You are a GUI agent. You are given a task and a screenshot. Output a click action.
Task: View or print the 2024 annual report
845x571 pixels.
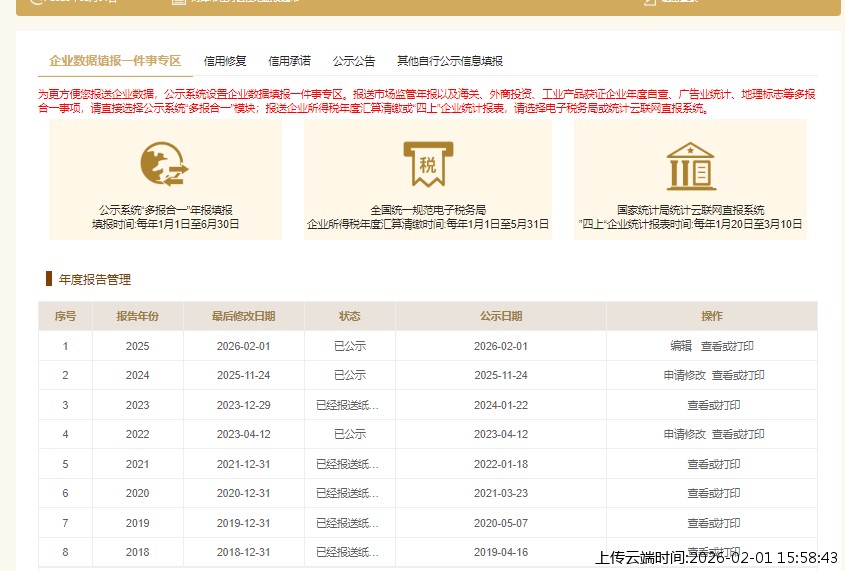[738, 376]
